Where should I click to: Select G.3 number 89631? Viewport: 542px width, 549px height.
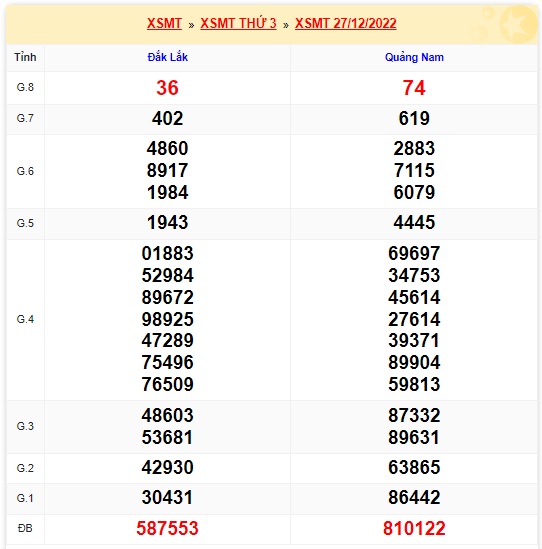(414, 438)
